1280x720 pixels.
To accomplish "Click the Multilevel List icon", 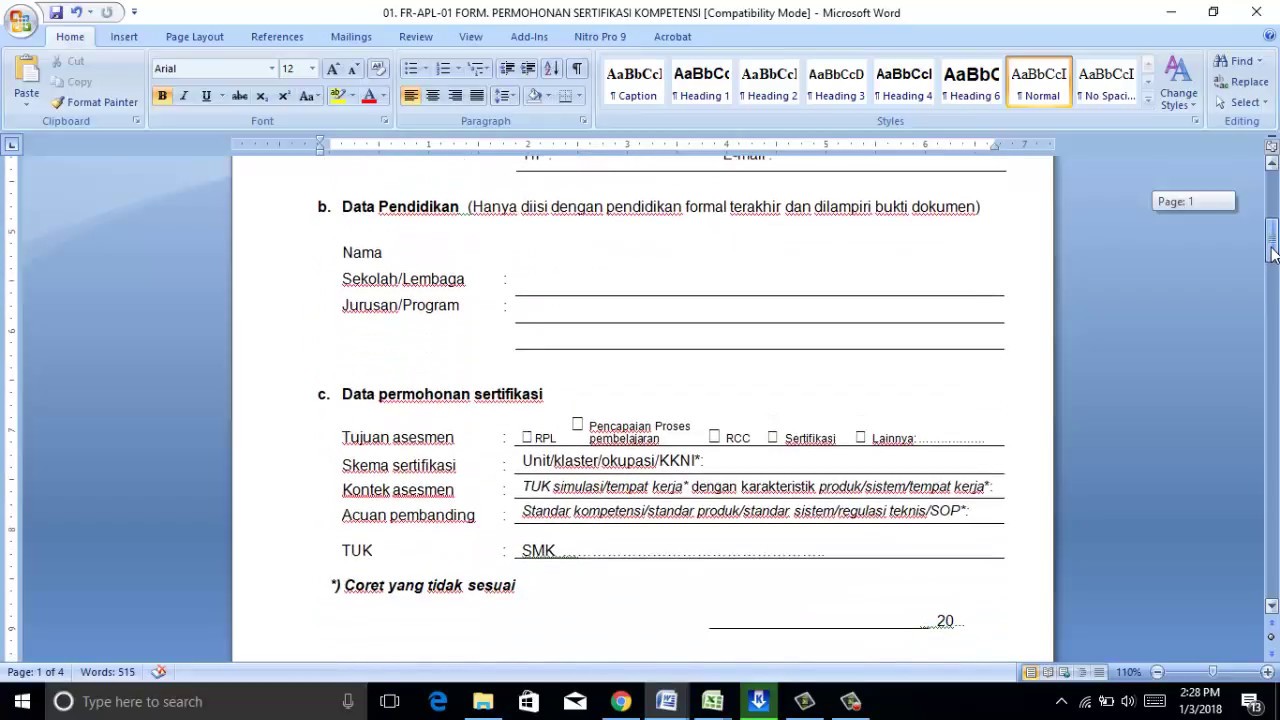I will click(477, 68).
